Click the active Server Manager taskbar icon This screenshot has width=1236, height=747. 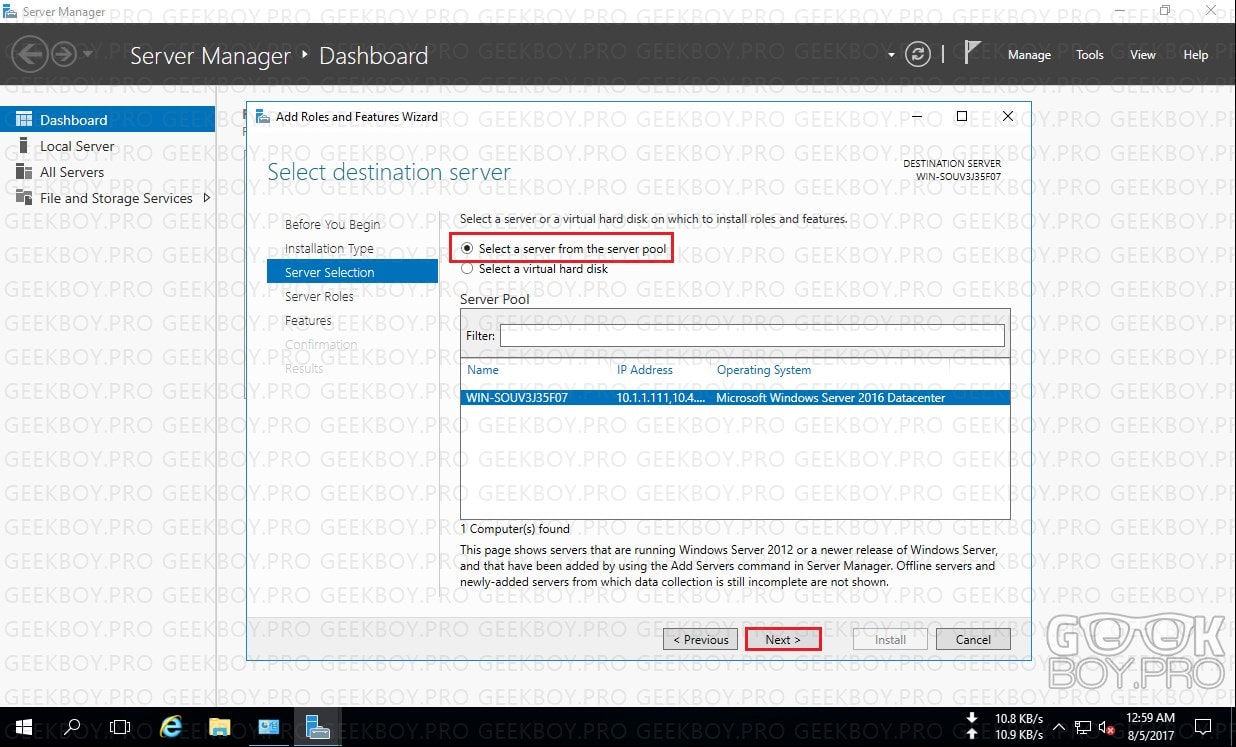[318, 727]
